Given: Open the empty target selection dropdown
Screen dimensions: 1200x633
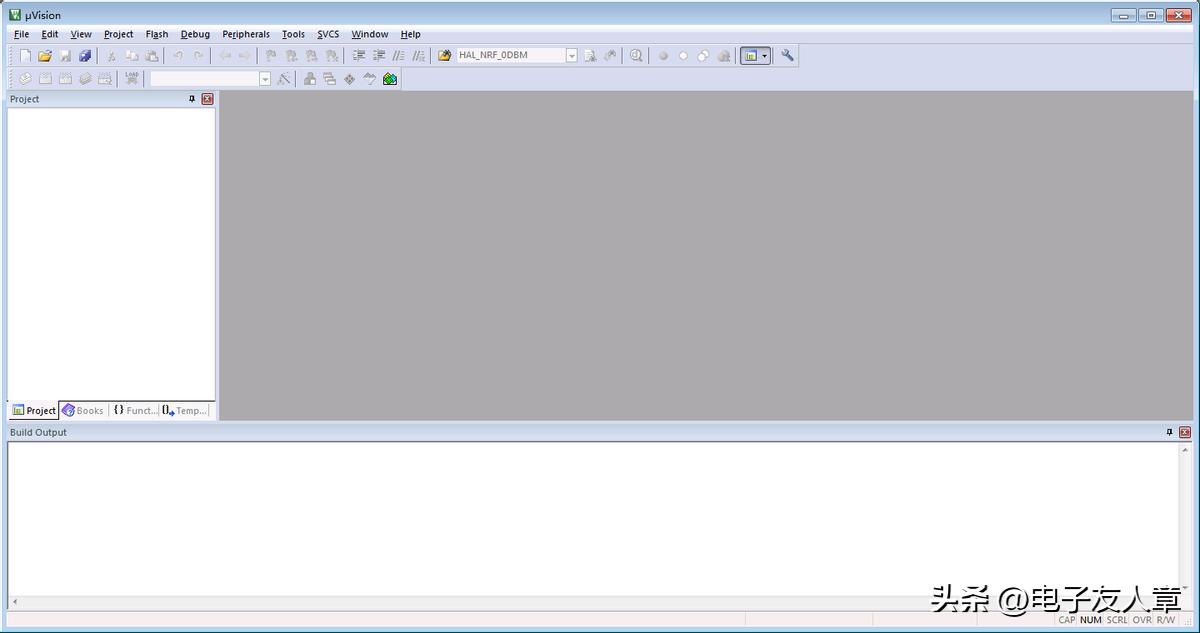Looking at the screenshot, I should tap(265, 79).
